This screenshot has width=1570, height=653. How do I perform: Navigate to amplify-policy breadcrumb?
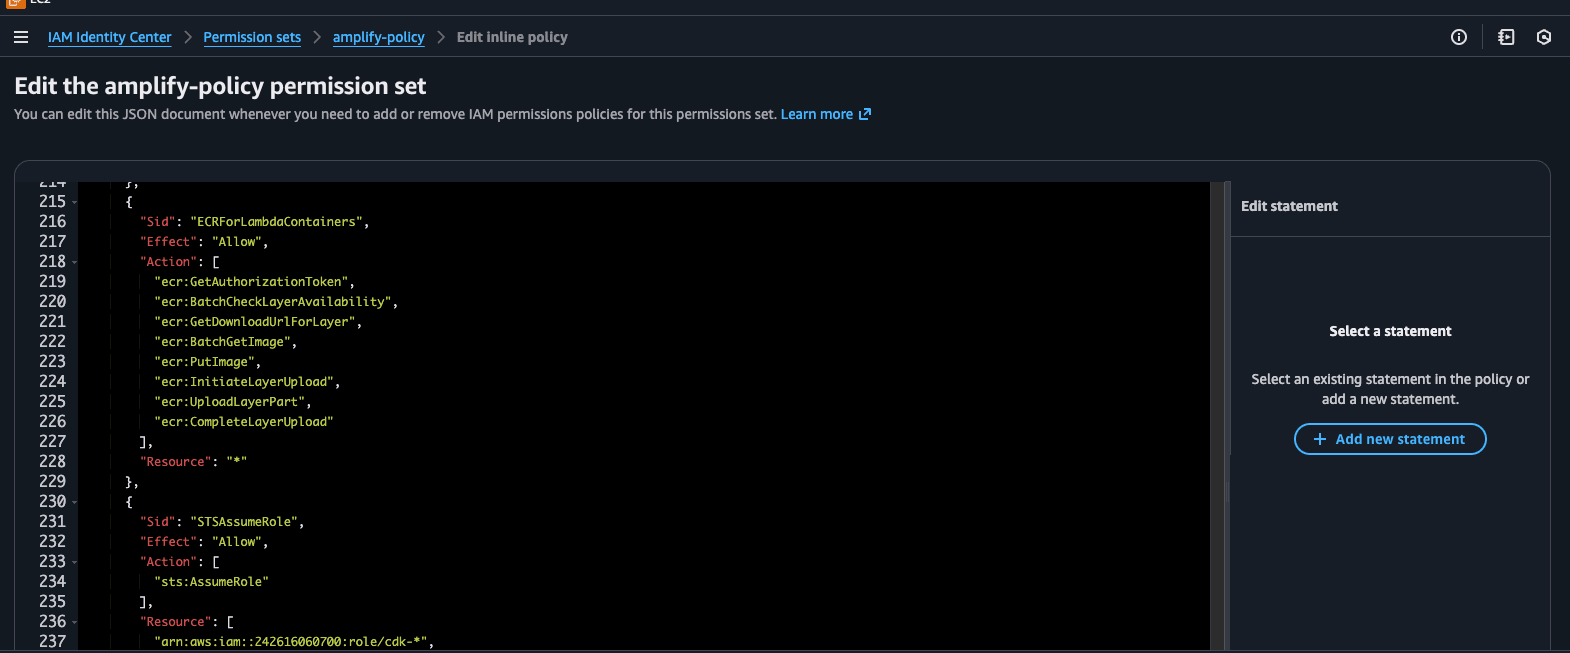[379, 37]
